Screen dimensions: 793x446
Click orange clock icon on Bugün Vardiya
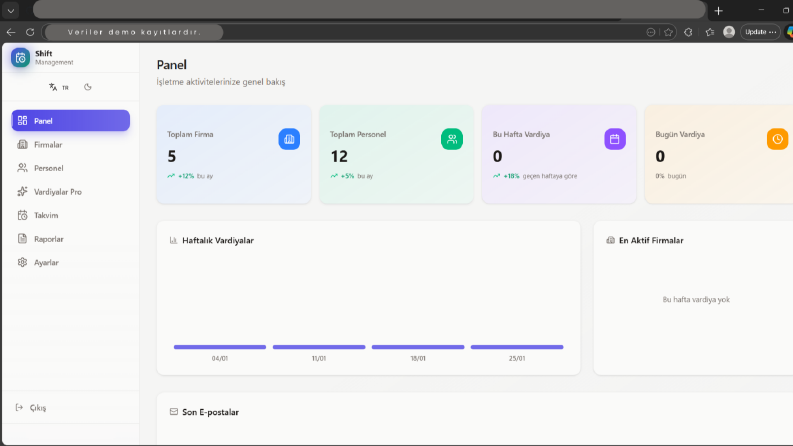tap(777, 139)
